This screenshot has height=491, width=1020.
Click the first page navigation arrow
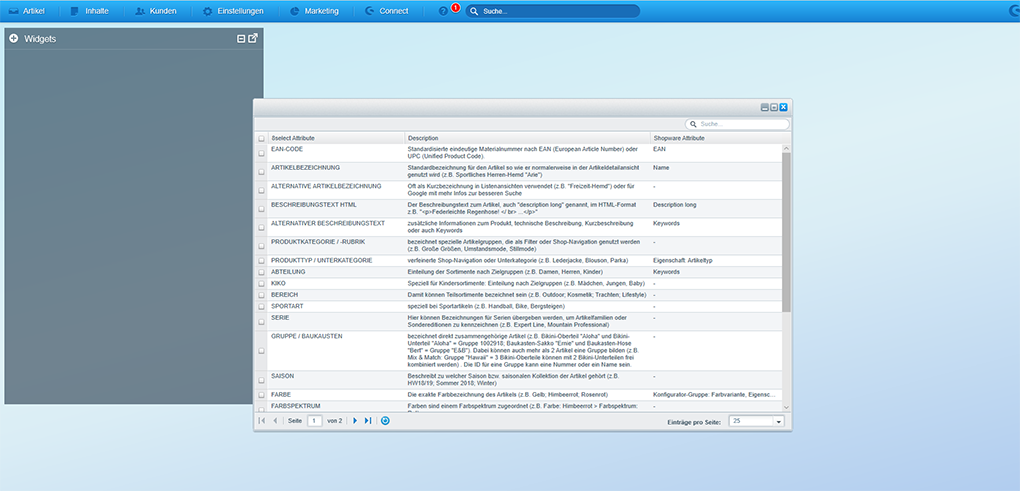pyautogui.click(x=262, y=421)
